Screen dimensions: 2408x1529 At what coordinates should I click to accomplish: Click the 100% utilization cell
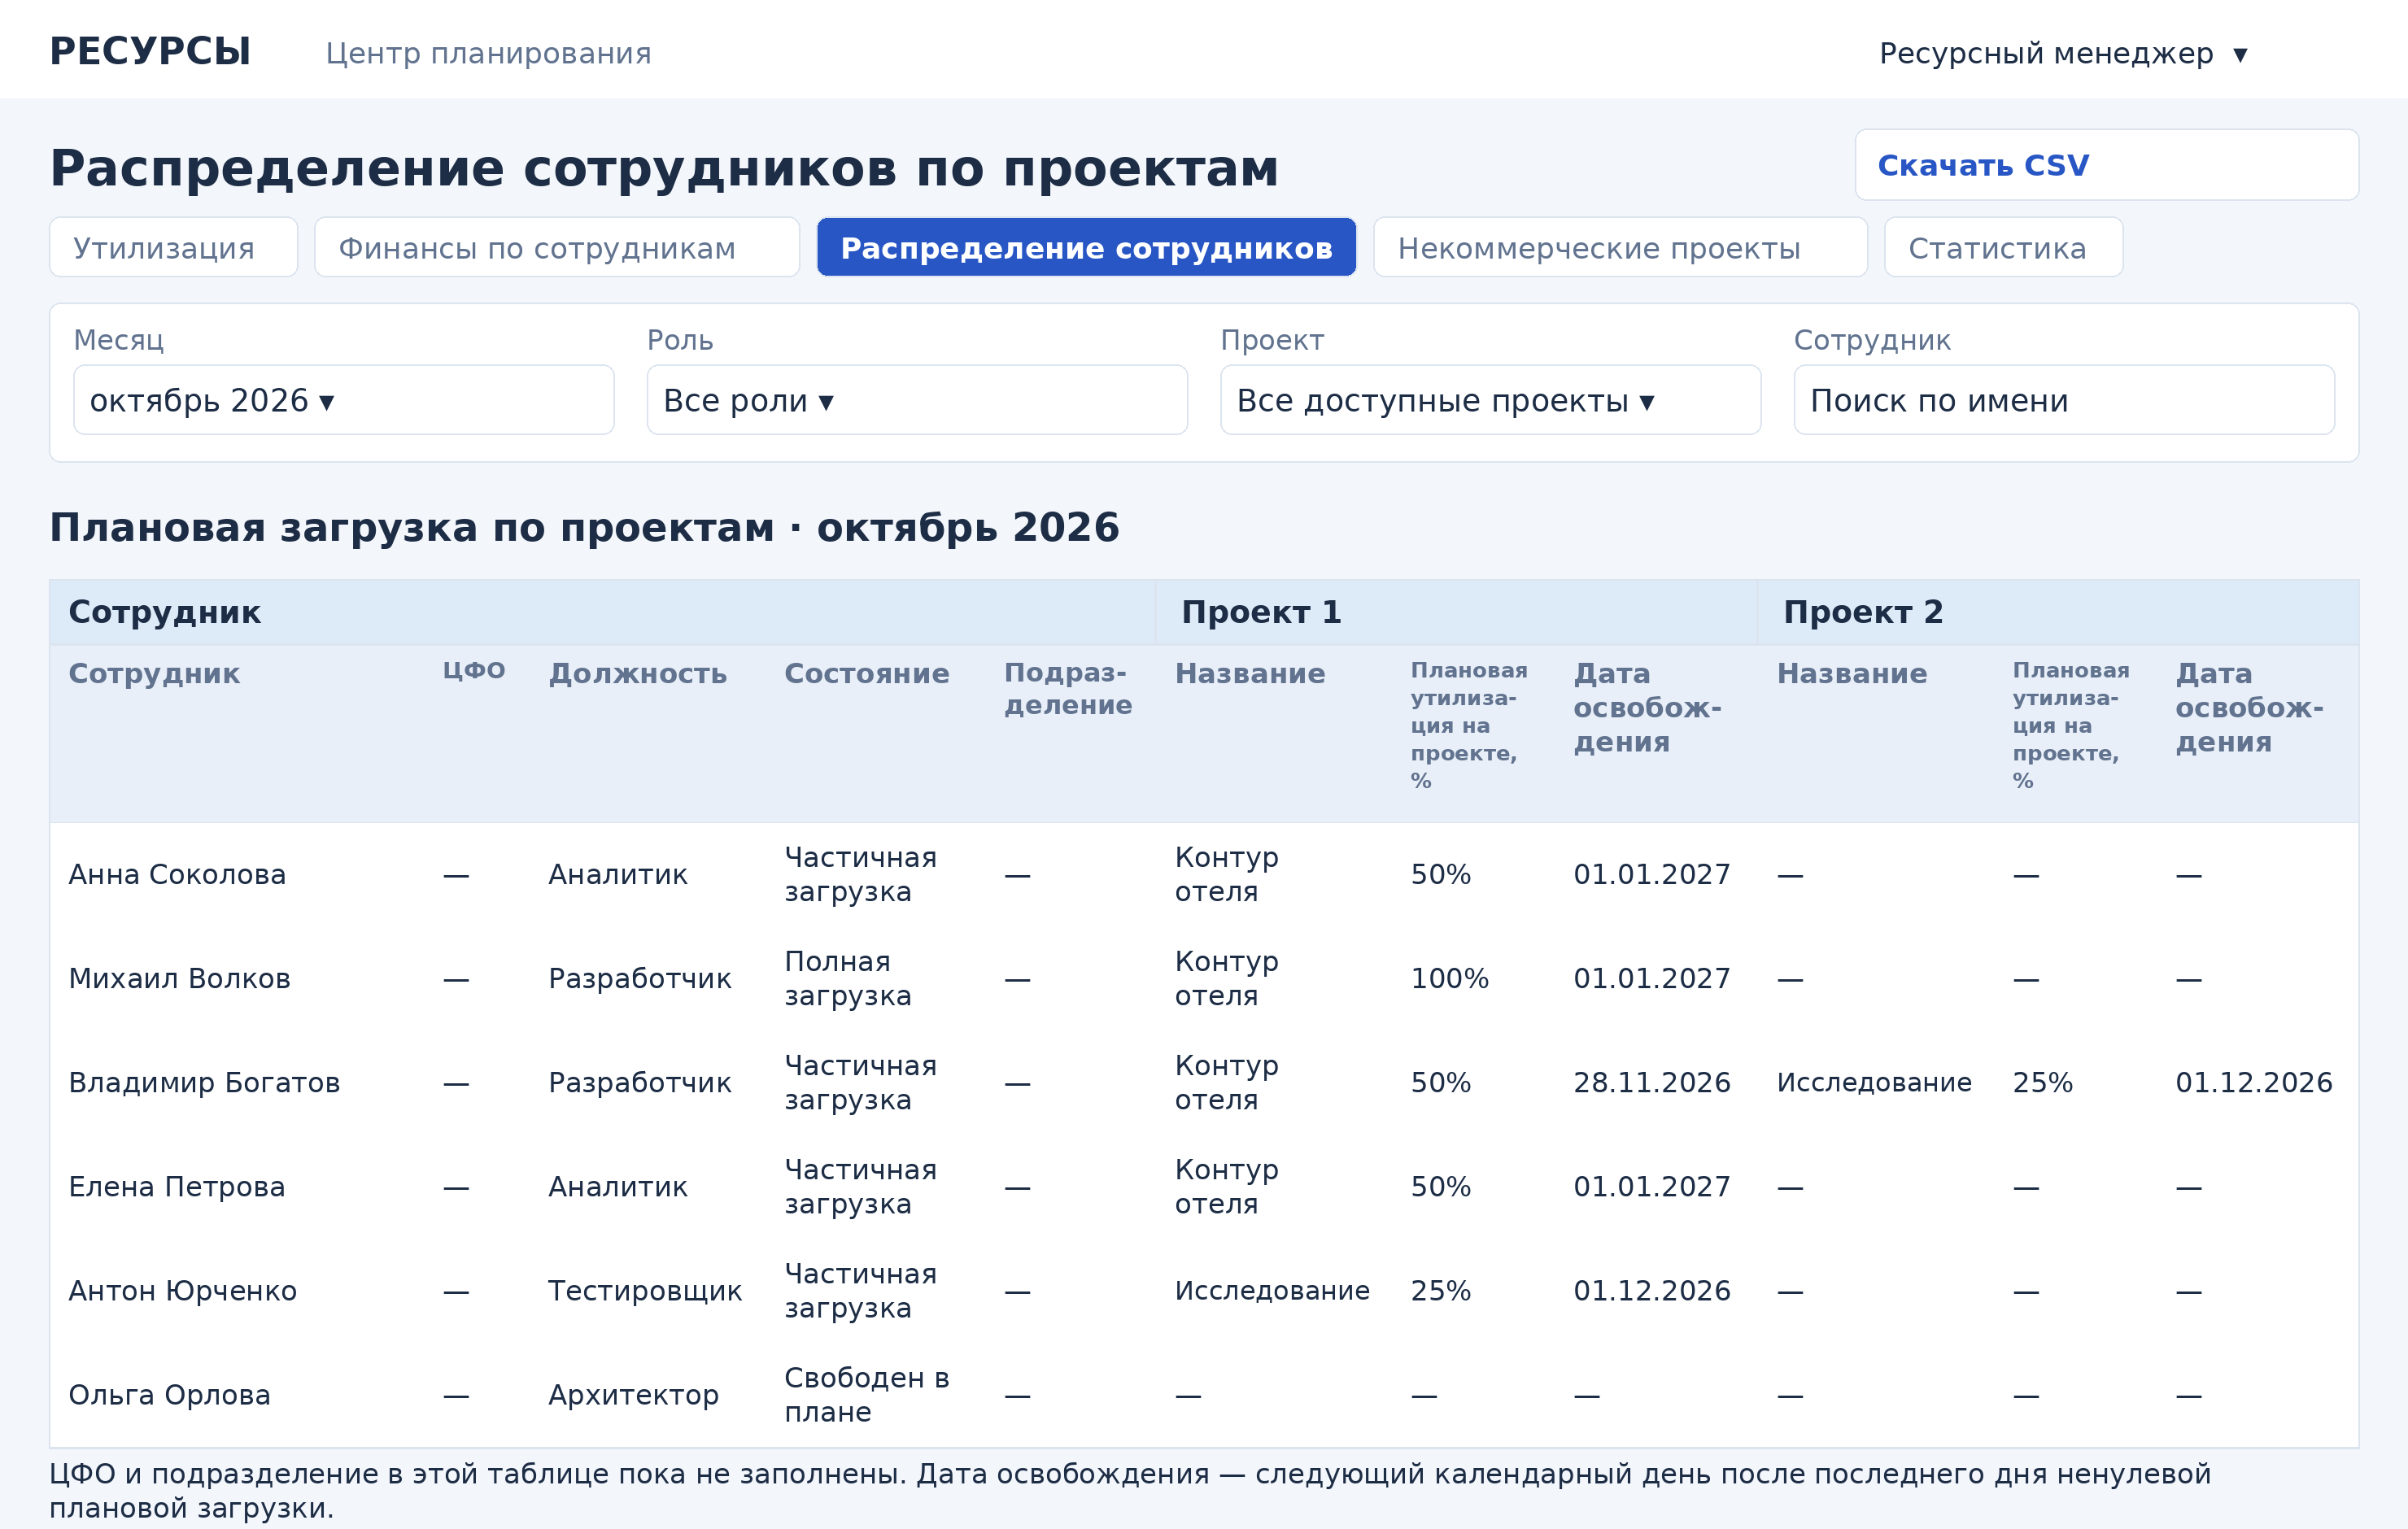tap(1449, 979)
